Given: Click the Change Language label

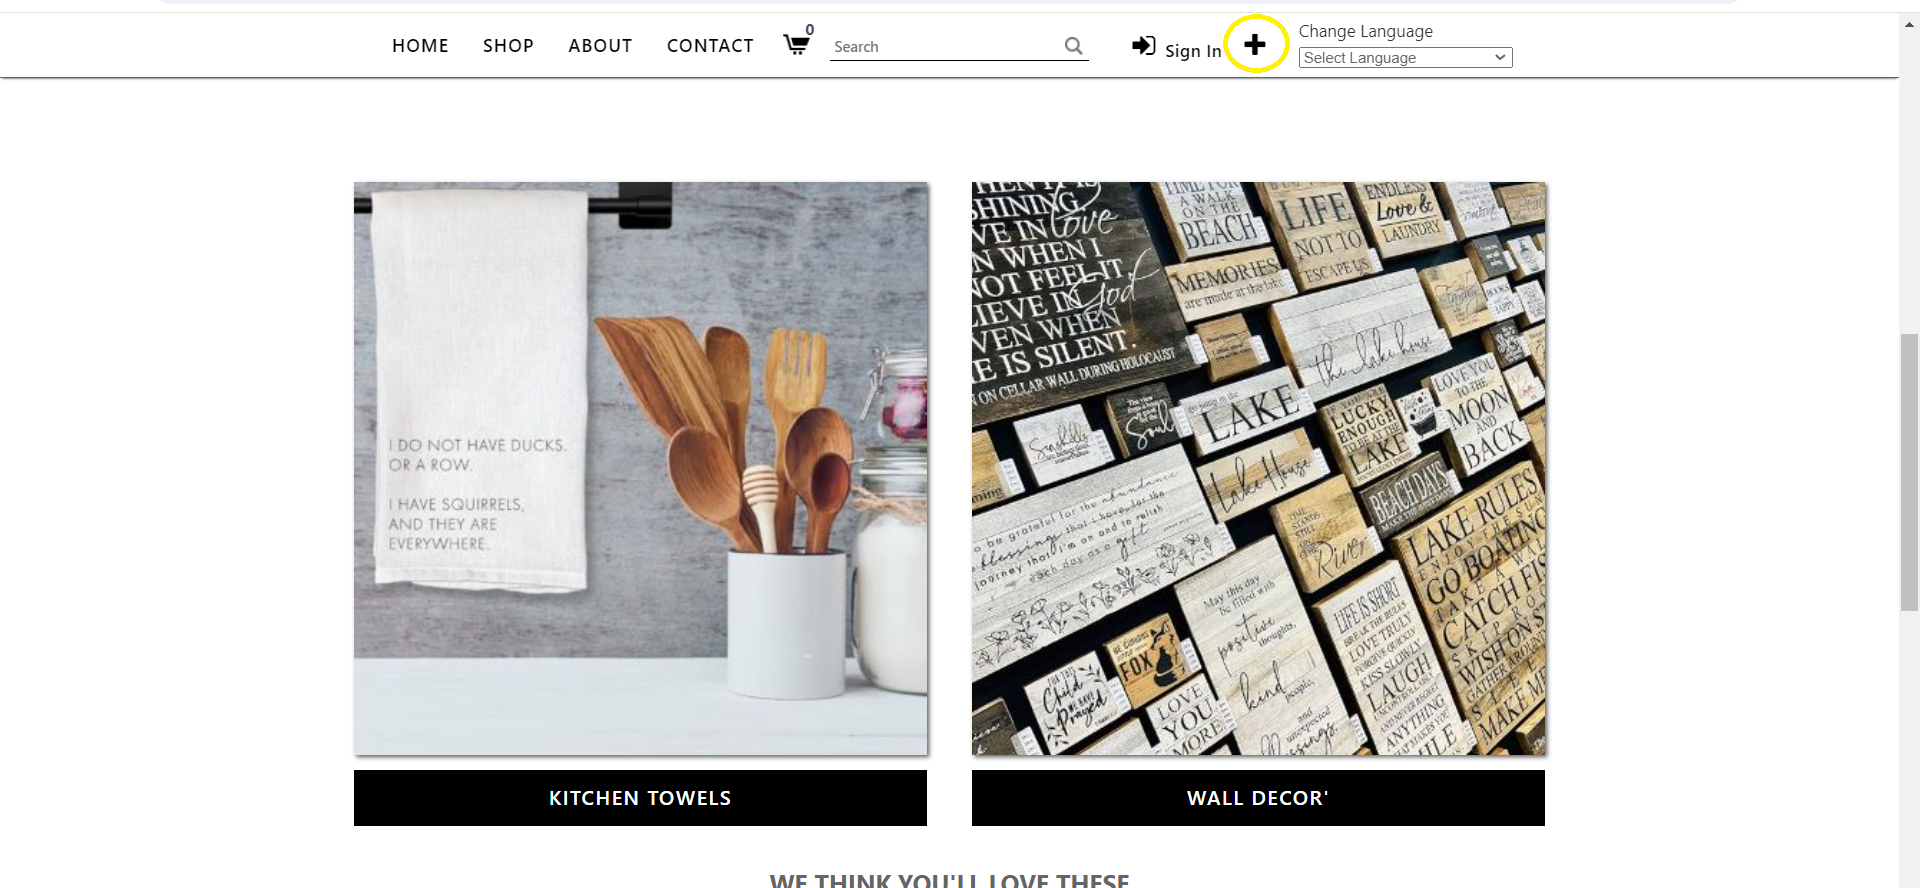Looking at the screenshot, I should pyautogui.click(x=1365, y=31).
